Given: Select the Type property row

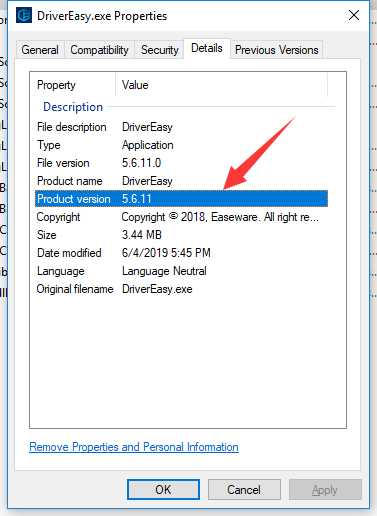Looking at the screenshot, I should click(181, 145).
